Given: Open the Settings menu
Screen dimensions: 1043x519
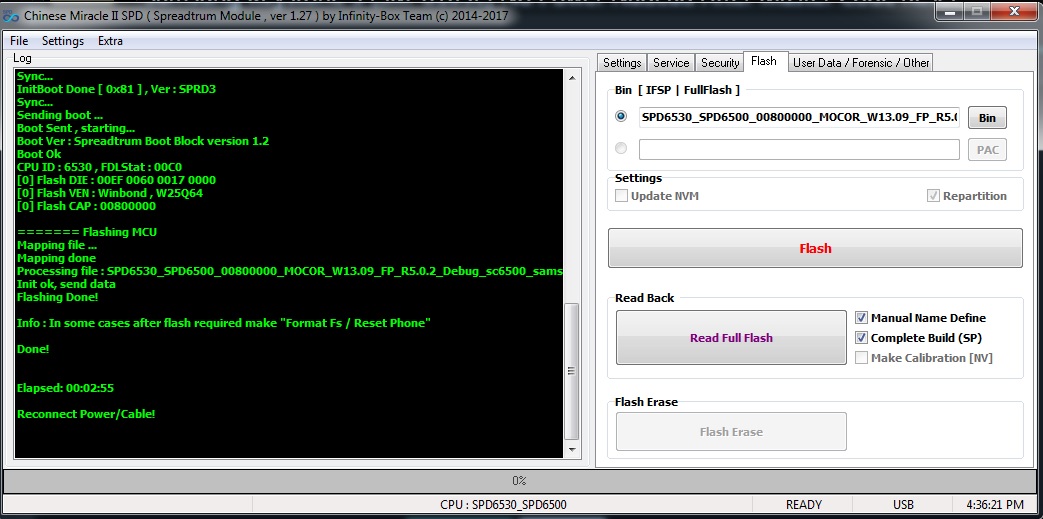Looking at the screenshot, I should click(63, 41).
